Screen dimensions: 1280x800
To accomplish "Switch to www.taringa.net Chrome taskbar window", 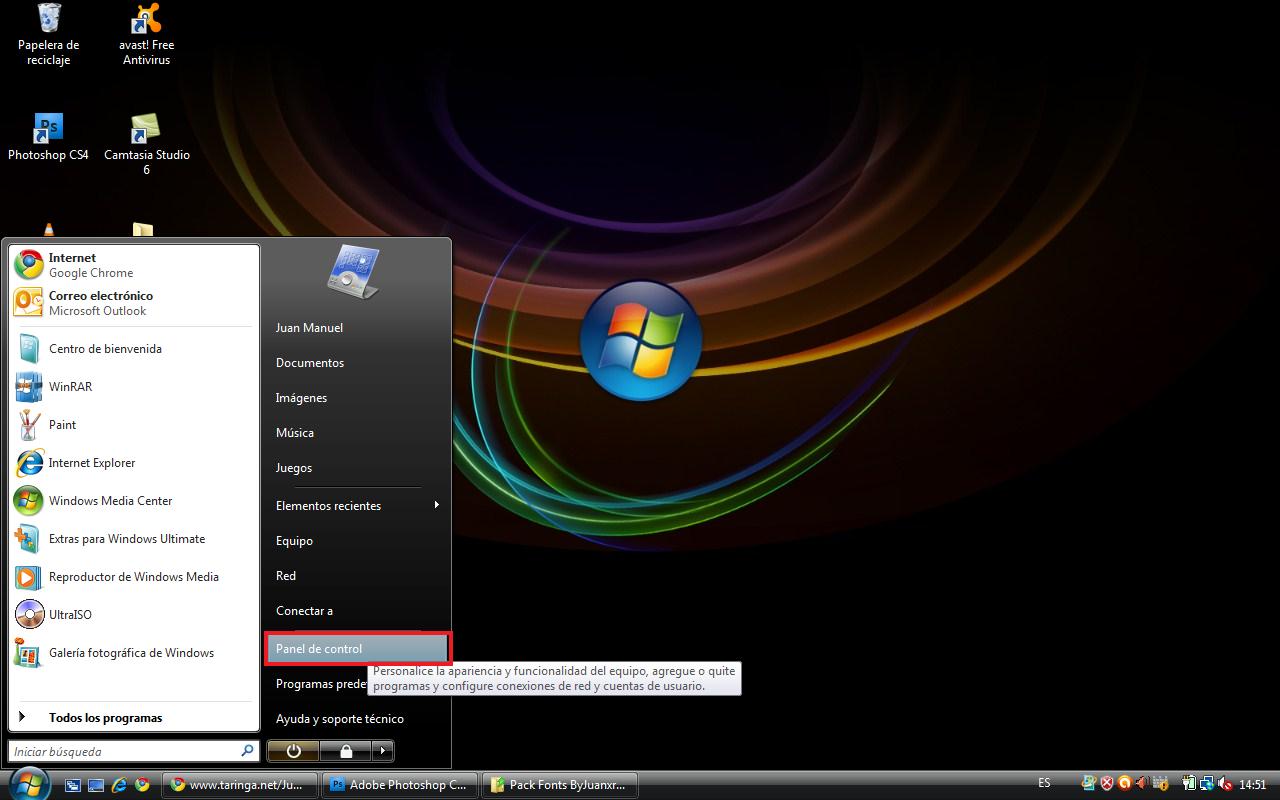I will click(240, 785).
